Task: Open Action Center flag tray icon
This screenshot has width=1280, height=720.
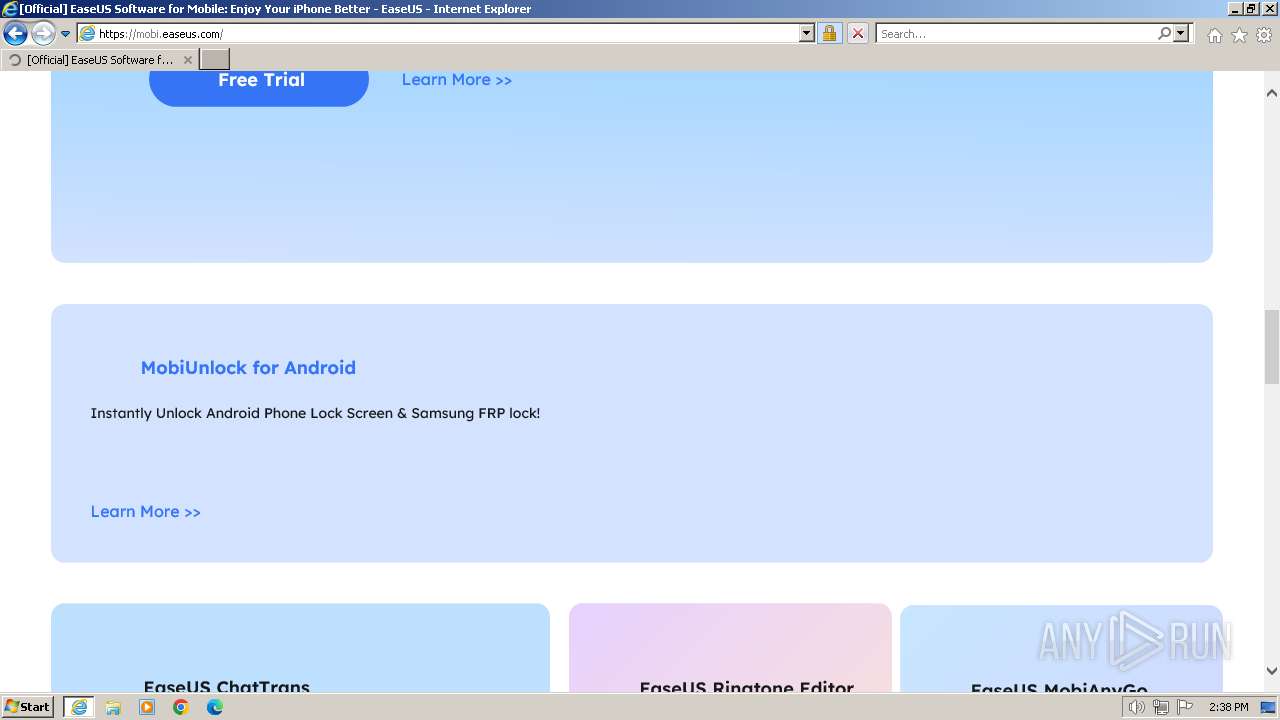Action: point(1185,707)
